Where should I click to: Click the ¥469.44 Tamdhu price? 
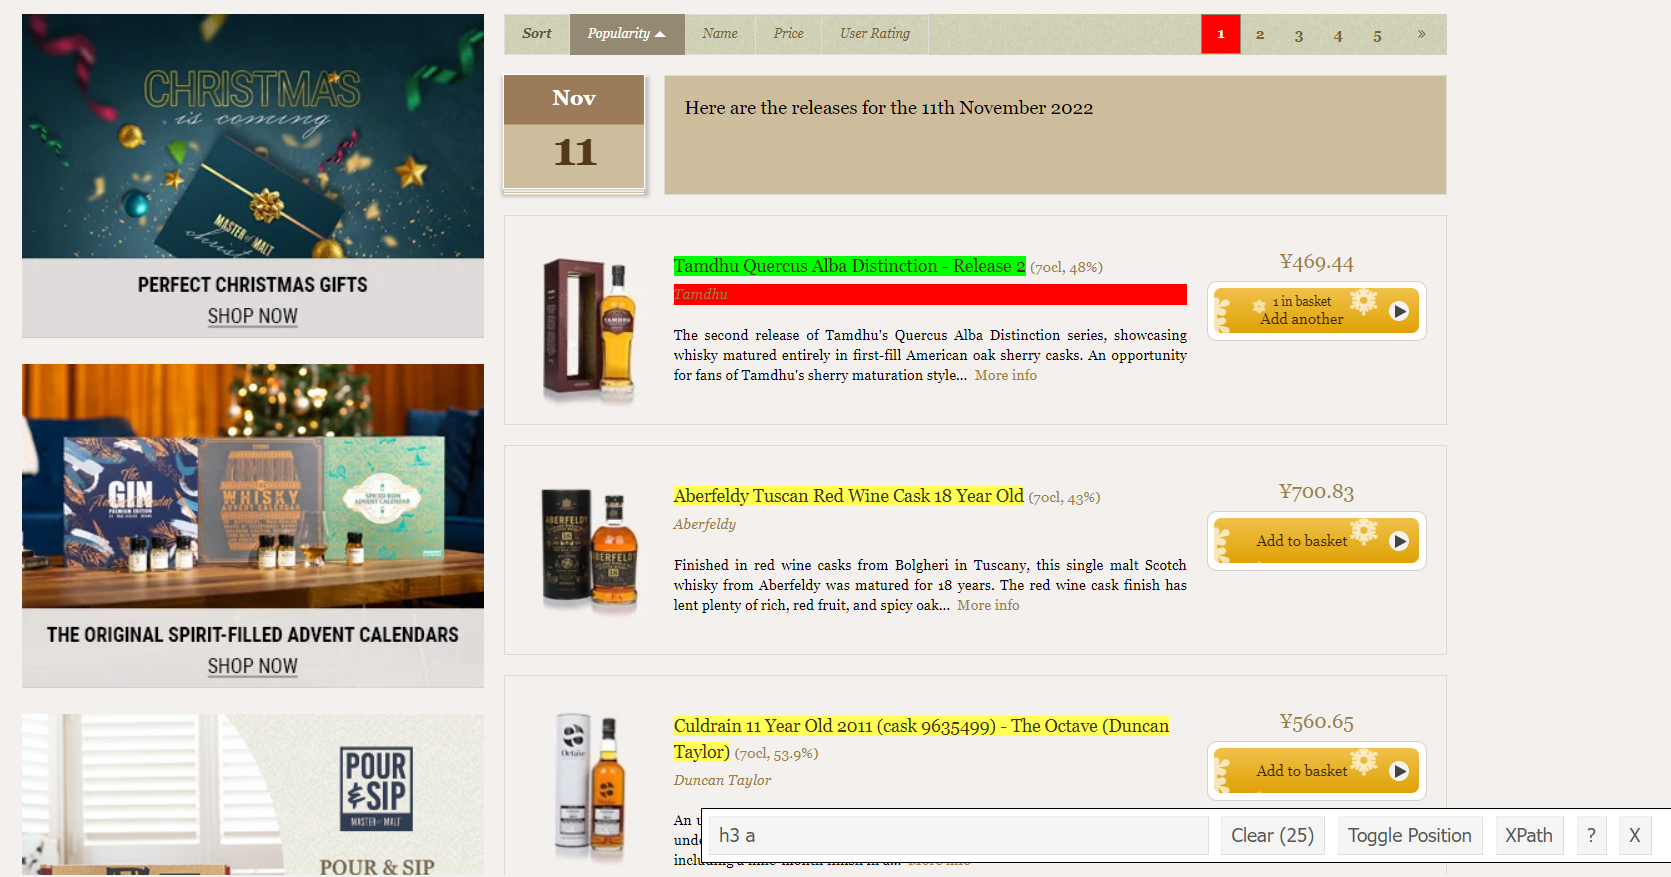click(x=1316, y=263)
